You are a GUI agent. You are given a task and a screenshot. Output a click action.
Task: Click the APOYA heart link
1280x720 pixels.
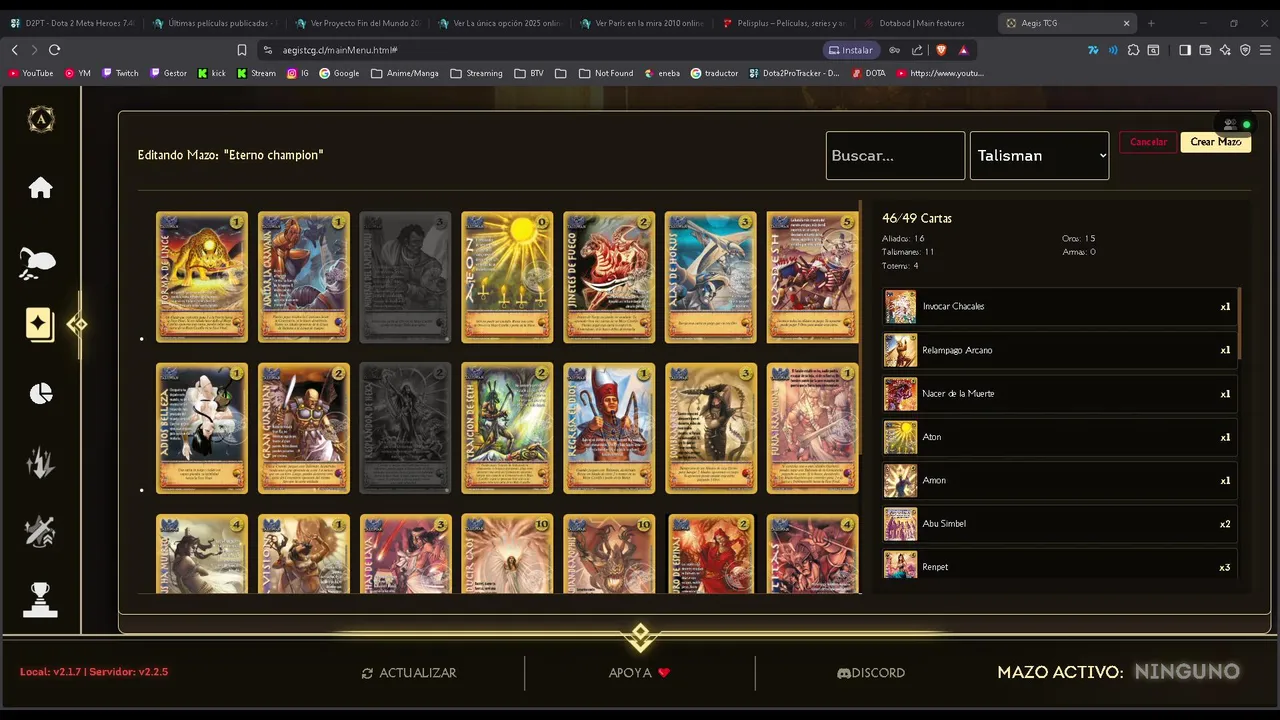(x=639, y=673)
